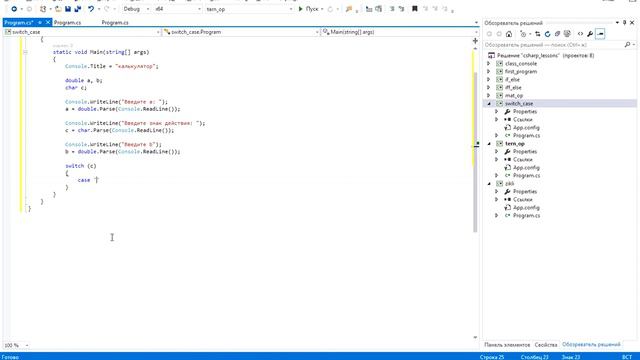640x360 pixels.
Task: Sync with active document in Solution Explorer
Action: [x=538, y=34]
